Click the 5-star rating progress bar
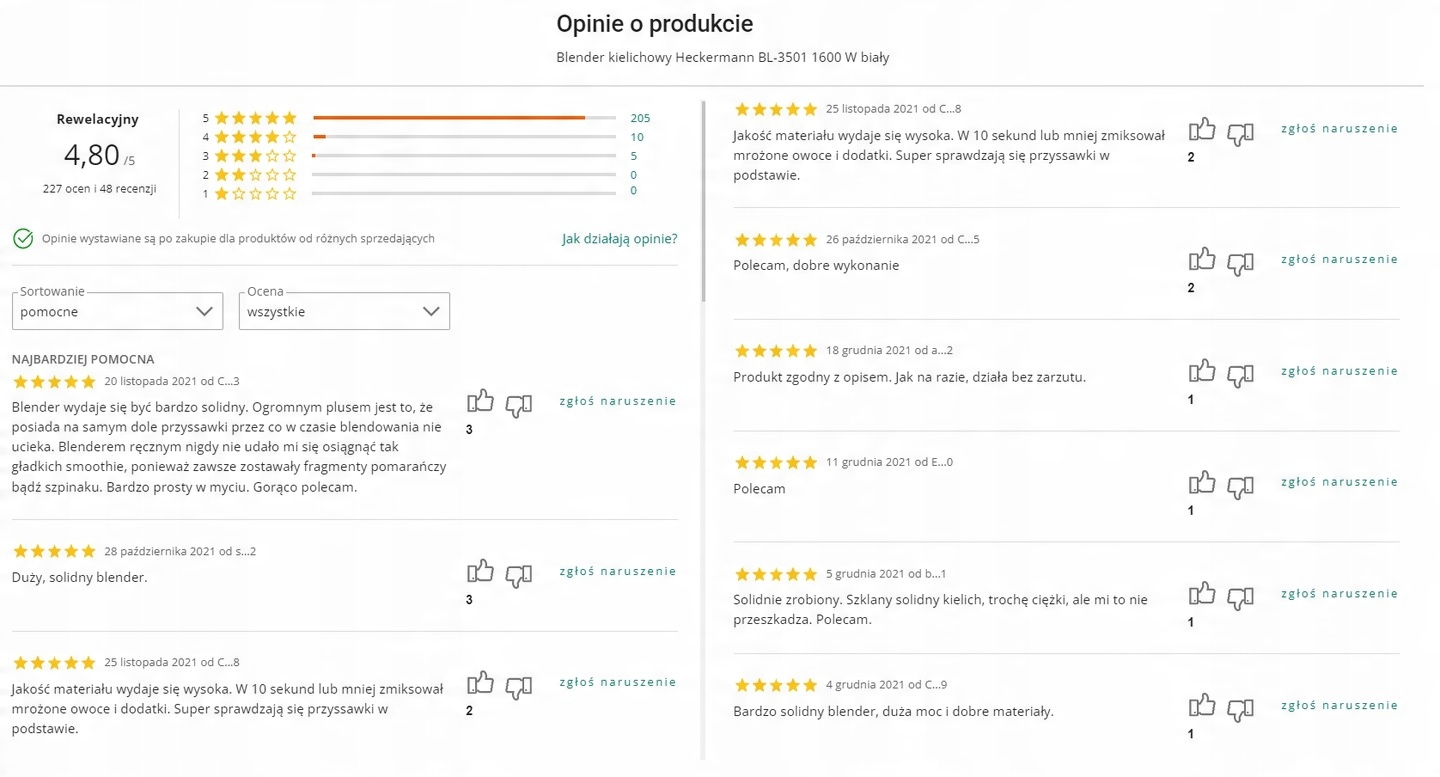Viewport: 1440px width, 777px height. 464,118
